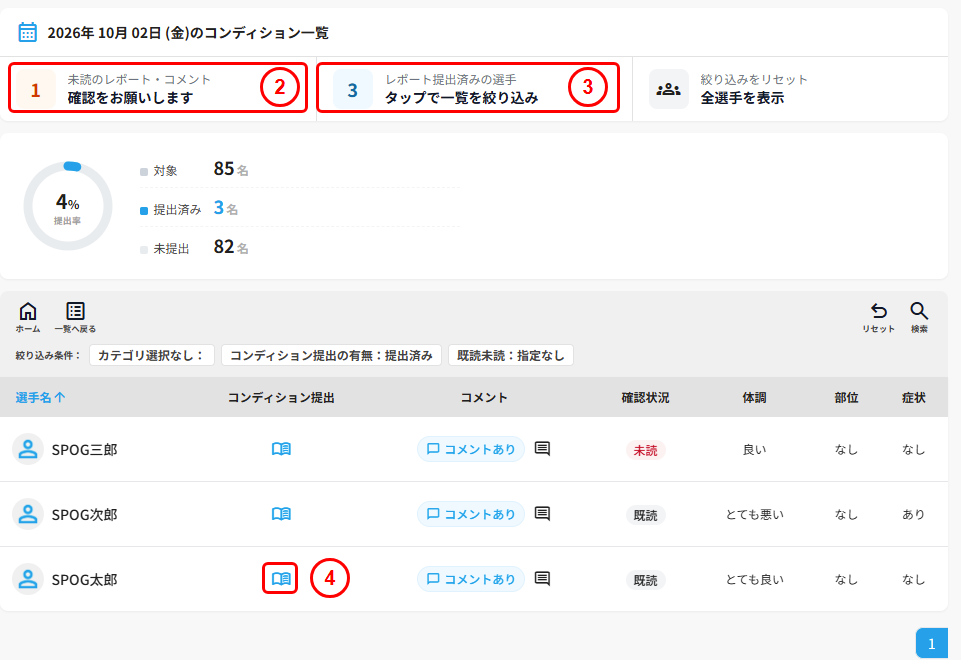Open コメントあり button for SPOG三郎
This screenshot has width=961, height=660.
[x=471, y=449]
